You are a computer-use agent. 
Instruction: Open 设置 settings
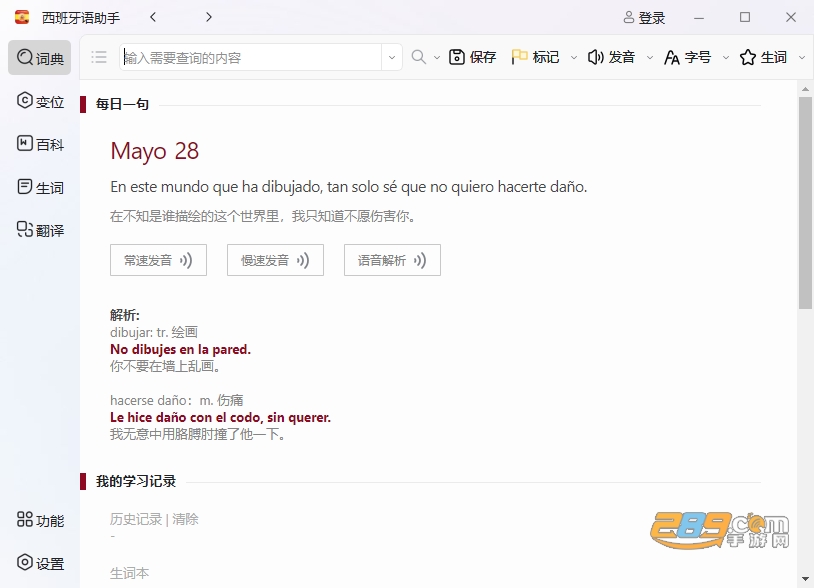click(39, 563)
